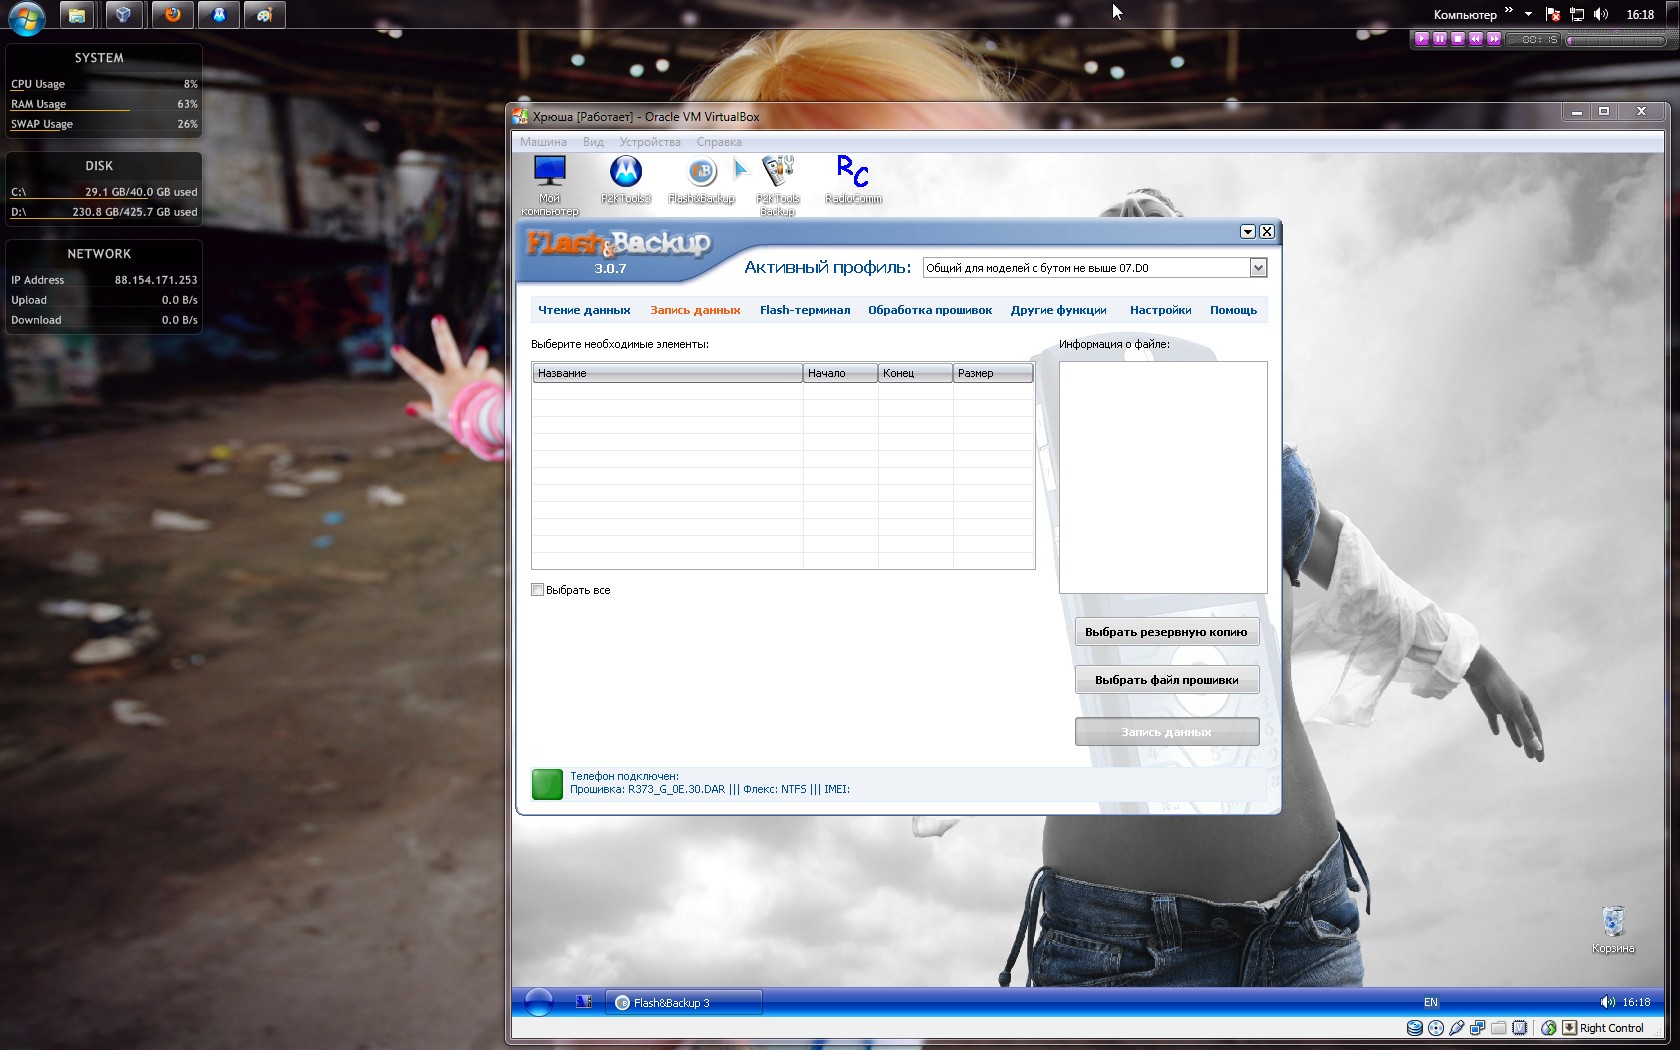Image resolution: width=1680 pixels, height=1050 pixels.
Task: Open the P2KTools3 desktop icon
Action: (626, 180)
